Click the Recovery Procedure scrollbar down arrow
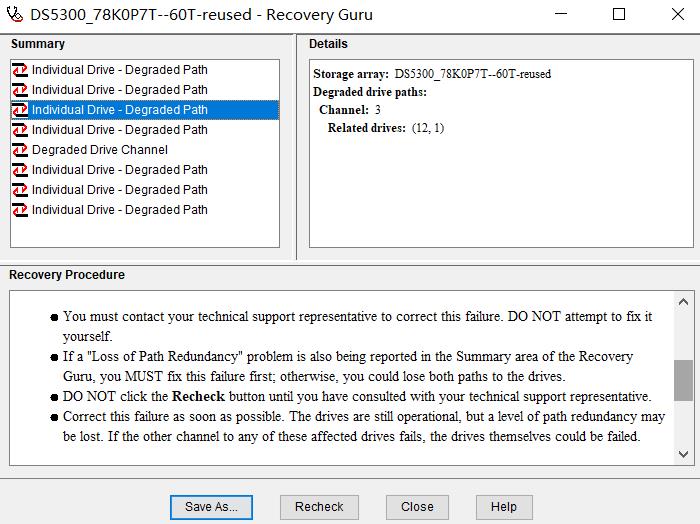 click(x=683, y=454)
